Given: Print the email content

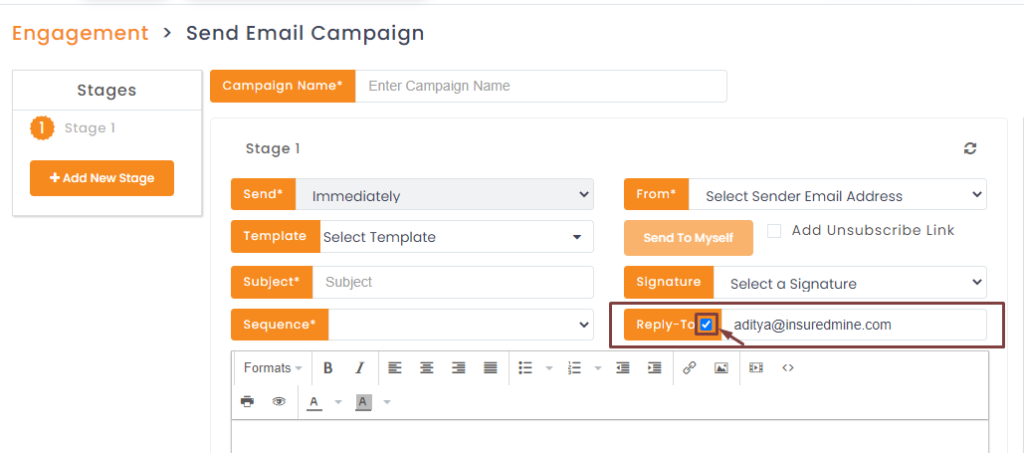Looking at the screenshot, I should [x=247, y=402].
